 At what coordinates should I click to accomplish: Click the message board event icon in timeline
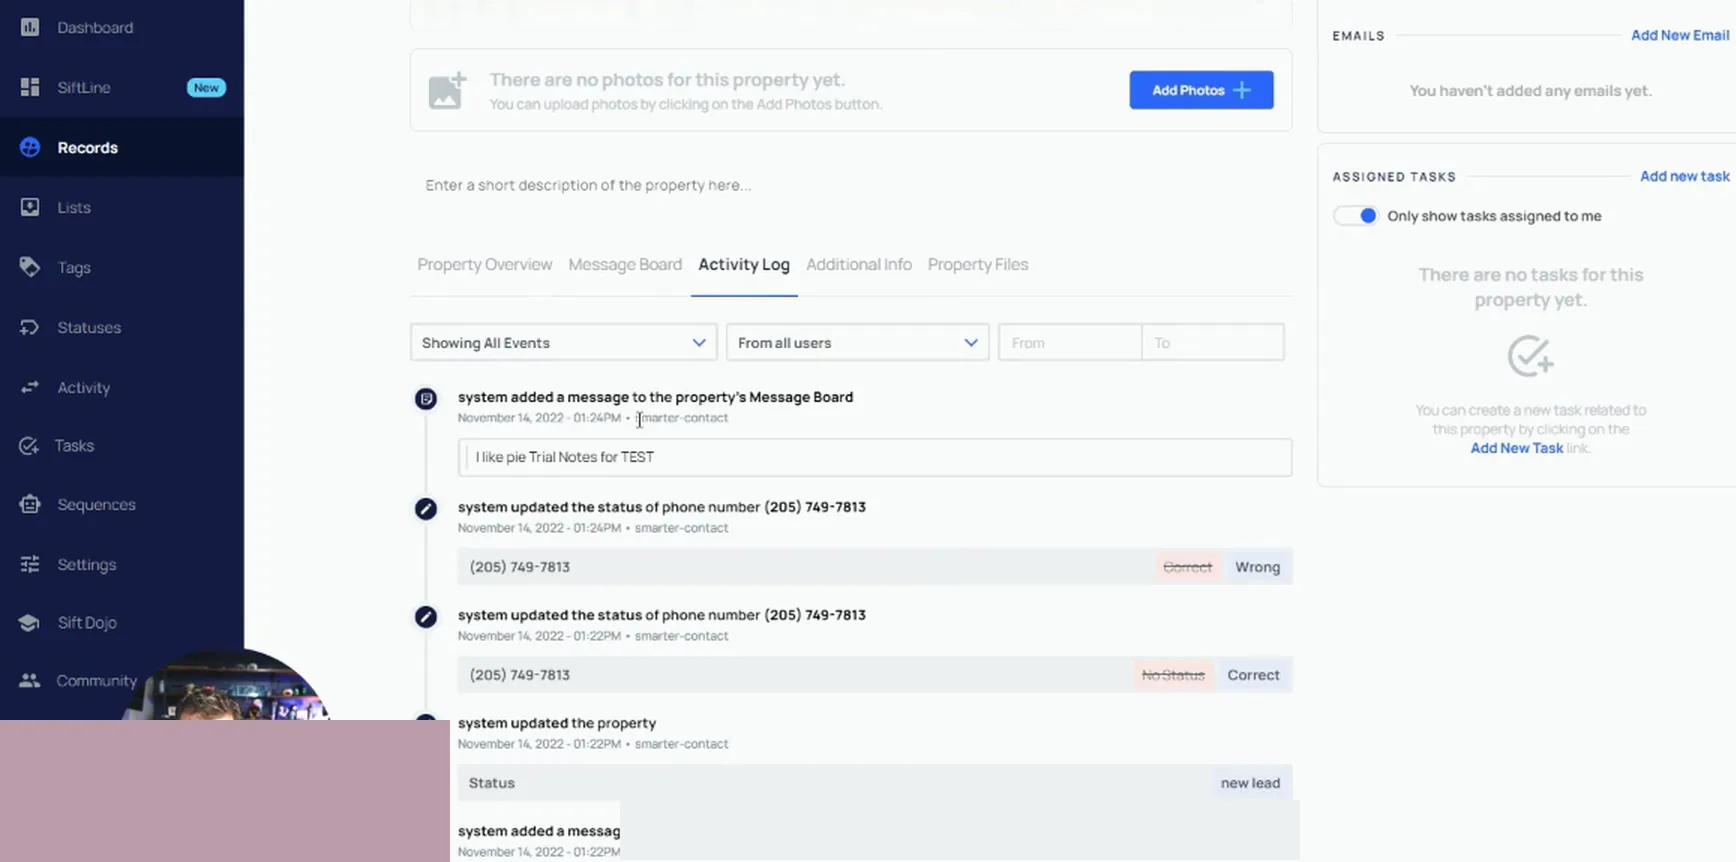tap(426, 399)
